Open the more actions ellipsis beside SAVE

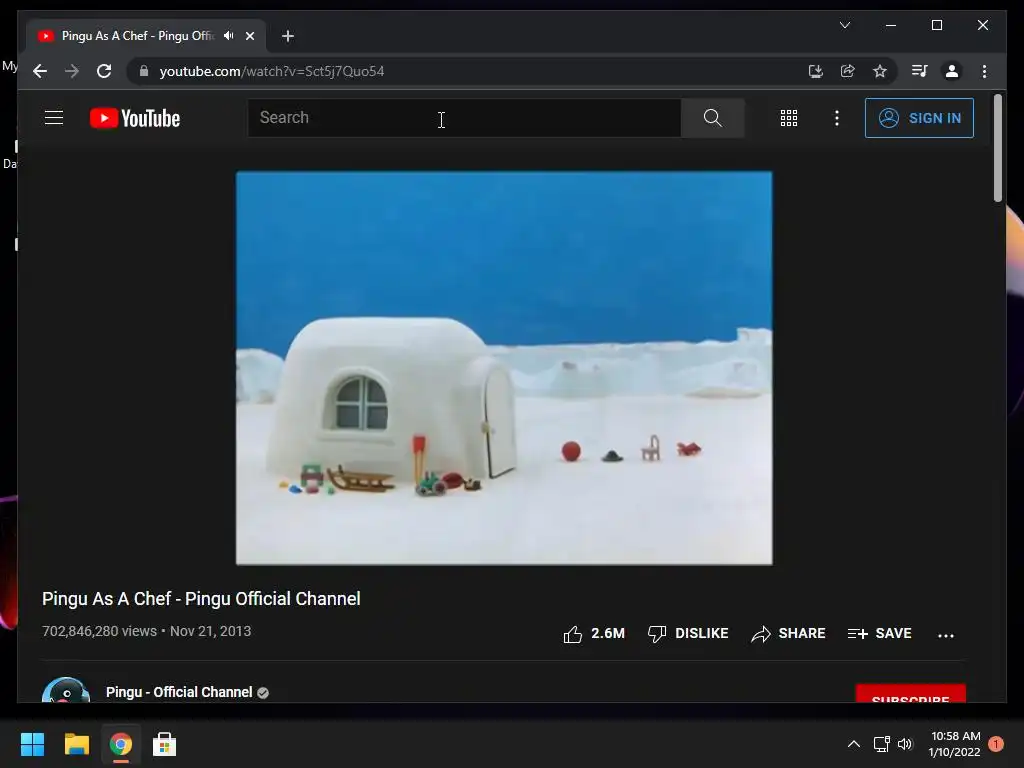(x=946, y=635)
